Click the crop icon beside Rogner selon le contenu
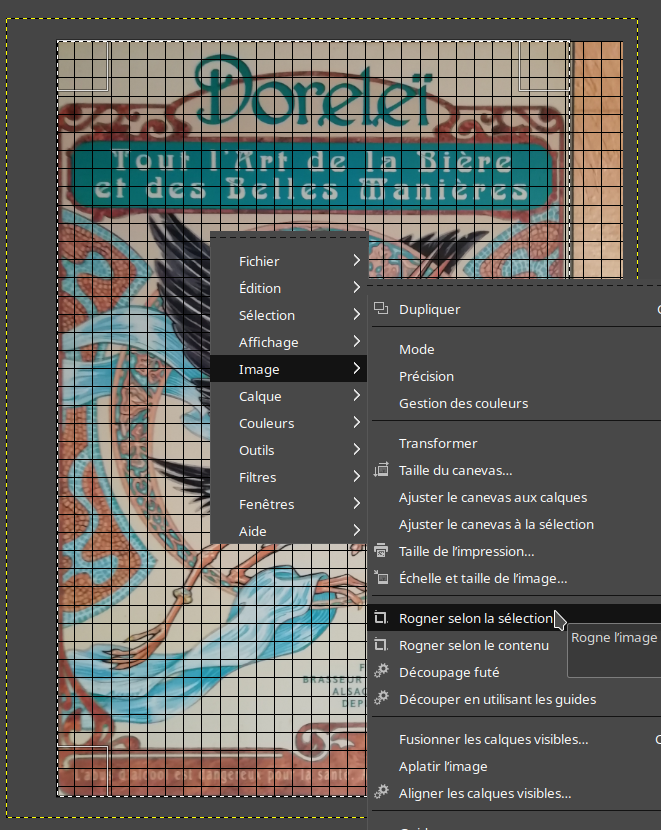The image size is (661, 830). point(381,645)
